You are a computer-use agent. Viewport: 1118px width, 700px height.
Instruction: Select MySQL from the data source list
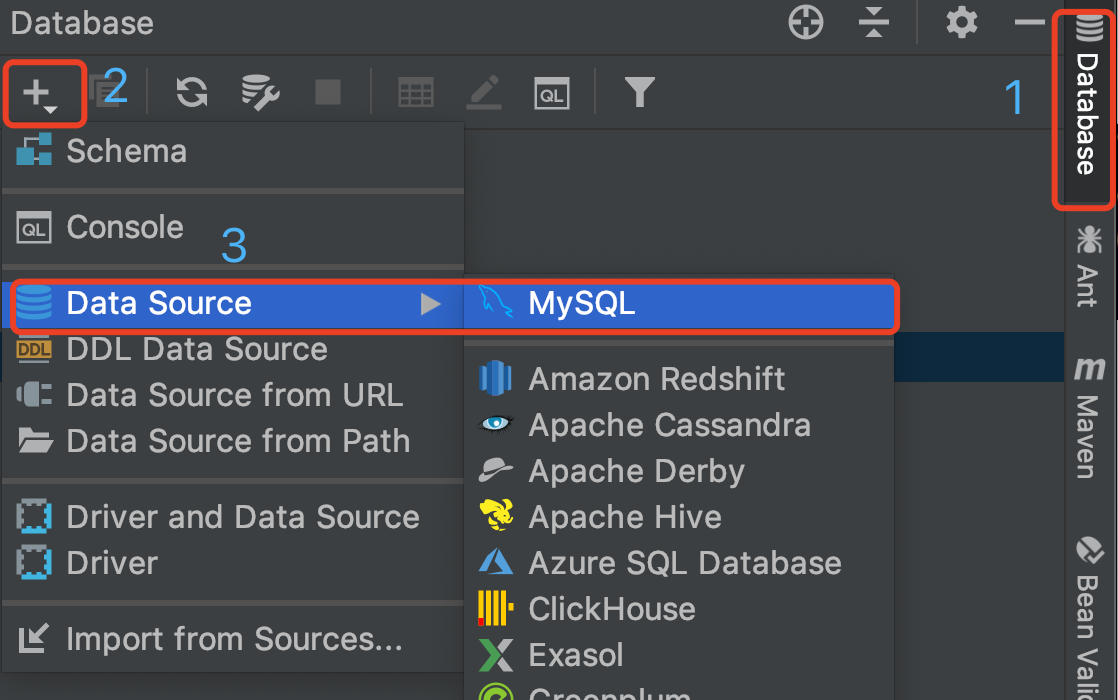coord(581,303)
